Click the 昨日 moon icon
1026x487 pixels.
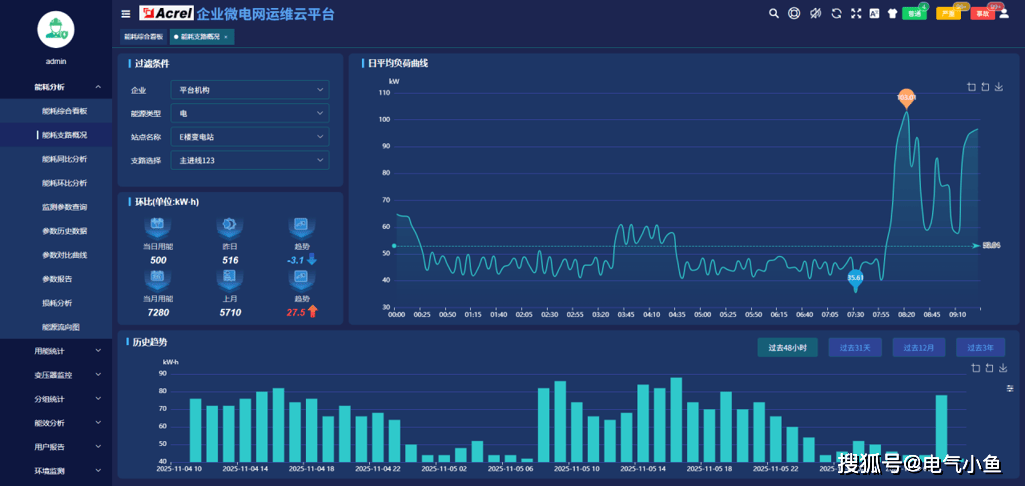tap(230, 225)
